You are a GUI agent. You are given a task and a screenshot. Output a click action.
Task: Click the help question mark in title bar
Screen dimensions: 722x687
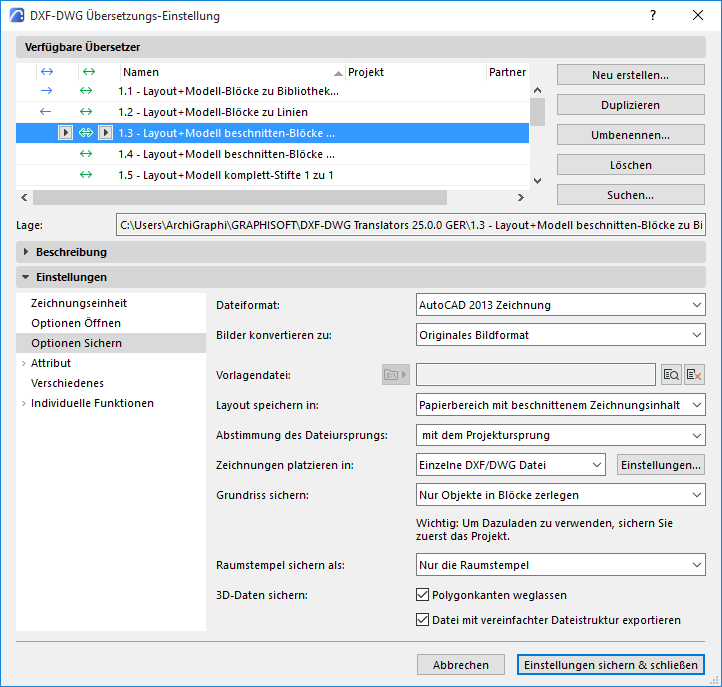(653, 15)
